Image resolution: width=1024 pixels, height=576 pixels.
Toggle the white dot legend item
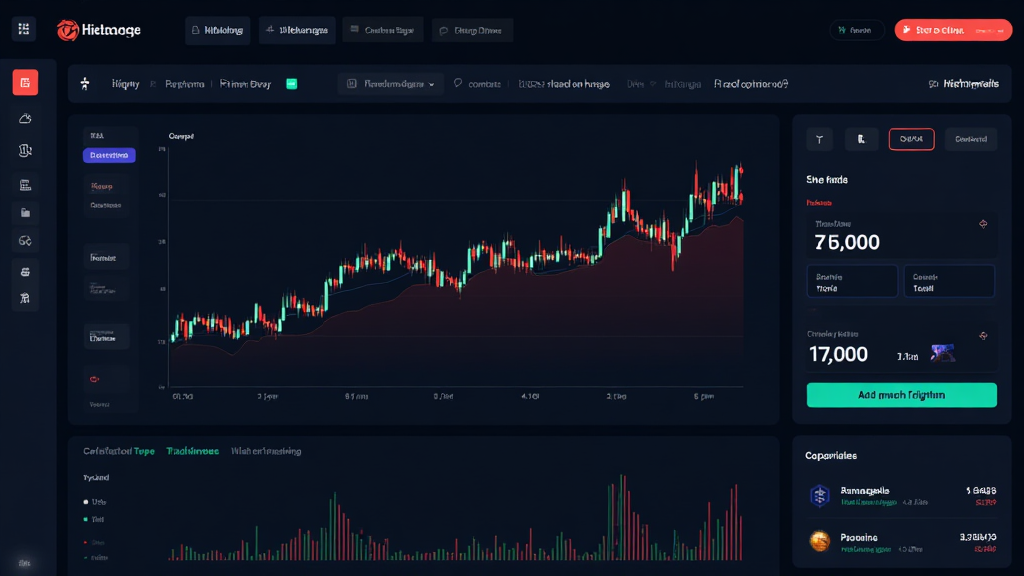tap(85, 502)
